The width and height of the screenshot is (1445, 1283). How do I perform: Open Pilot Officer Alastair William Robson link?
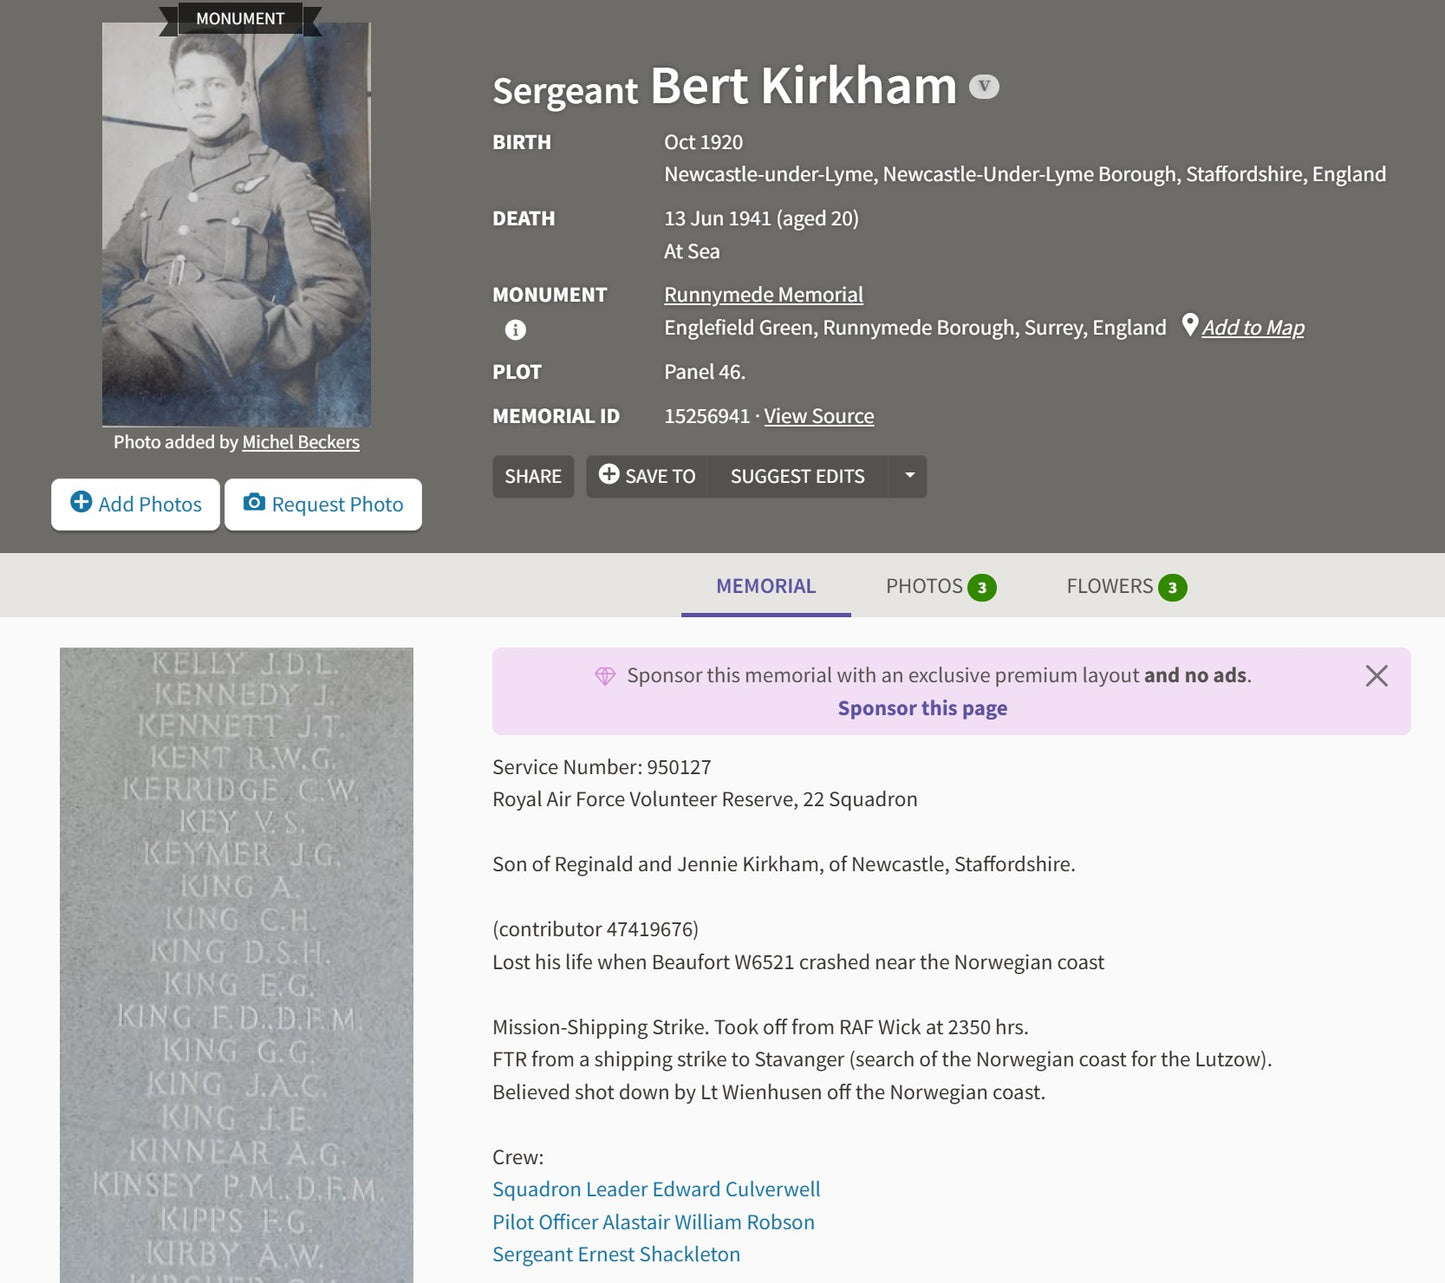pyautogui.click(x=653, y=1222)
